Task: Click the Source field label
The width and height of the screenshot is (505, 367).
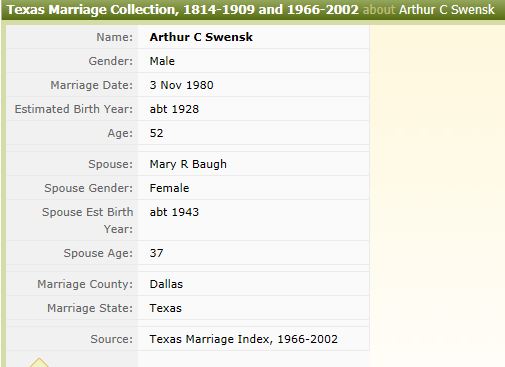Action: click(x=111, y=339)
